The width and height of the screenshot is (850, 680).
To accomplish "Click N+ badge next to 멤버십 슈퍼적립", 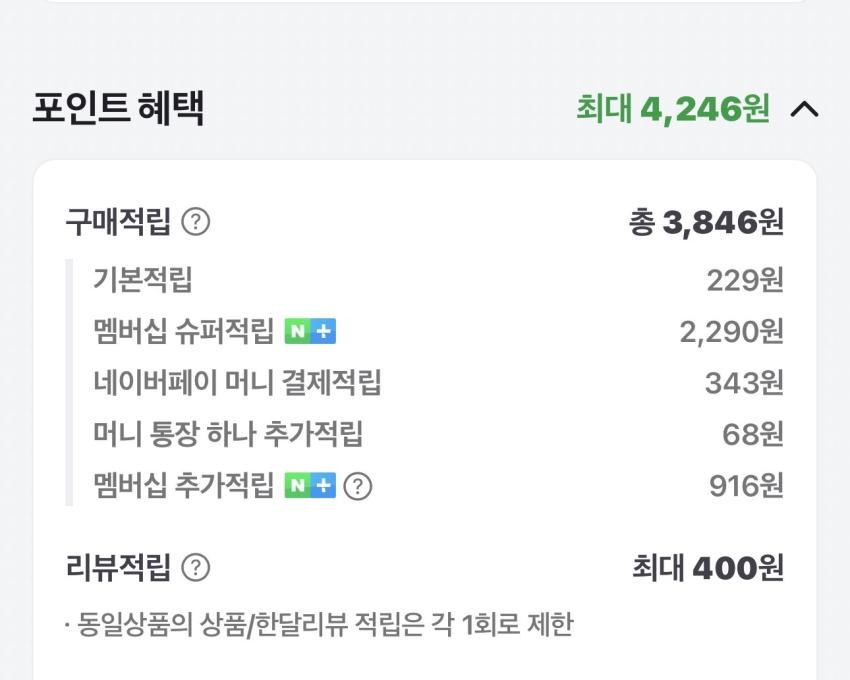I will (310, 331).
